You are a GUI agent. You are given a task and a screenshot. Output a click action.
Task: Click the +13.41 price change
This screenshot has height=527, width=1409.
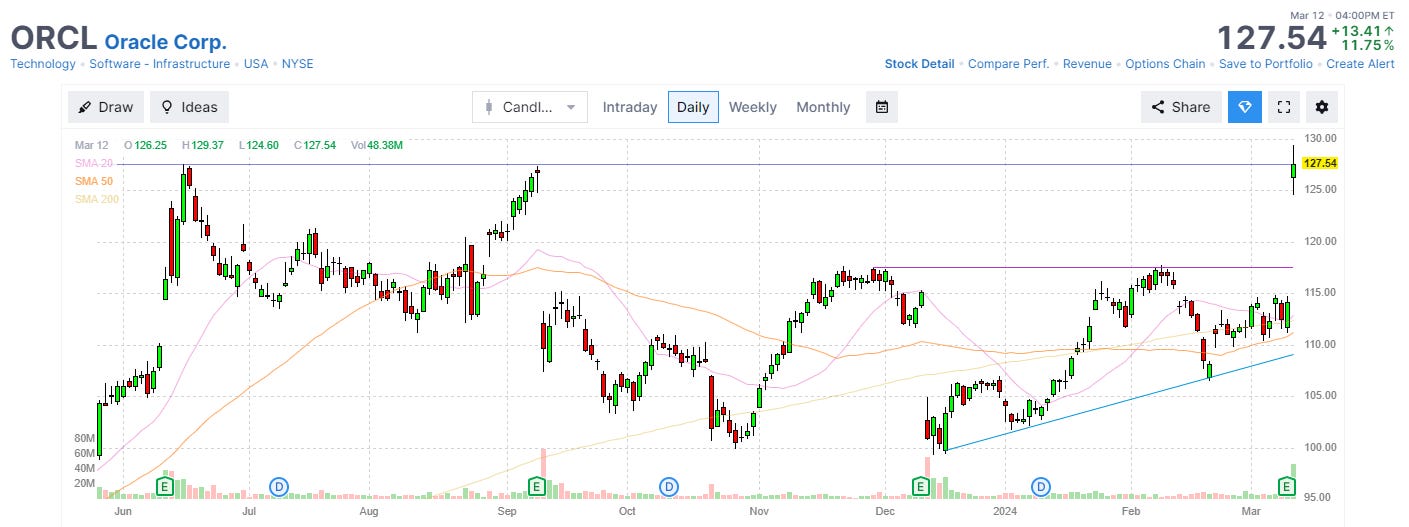click(1356, 31)
